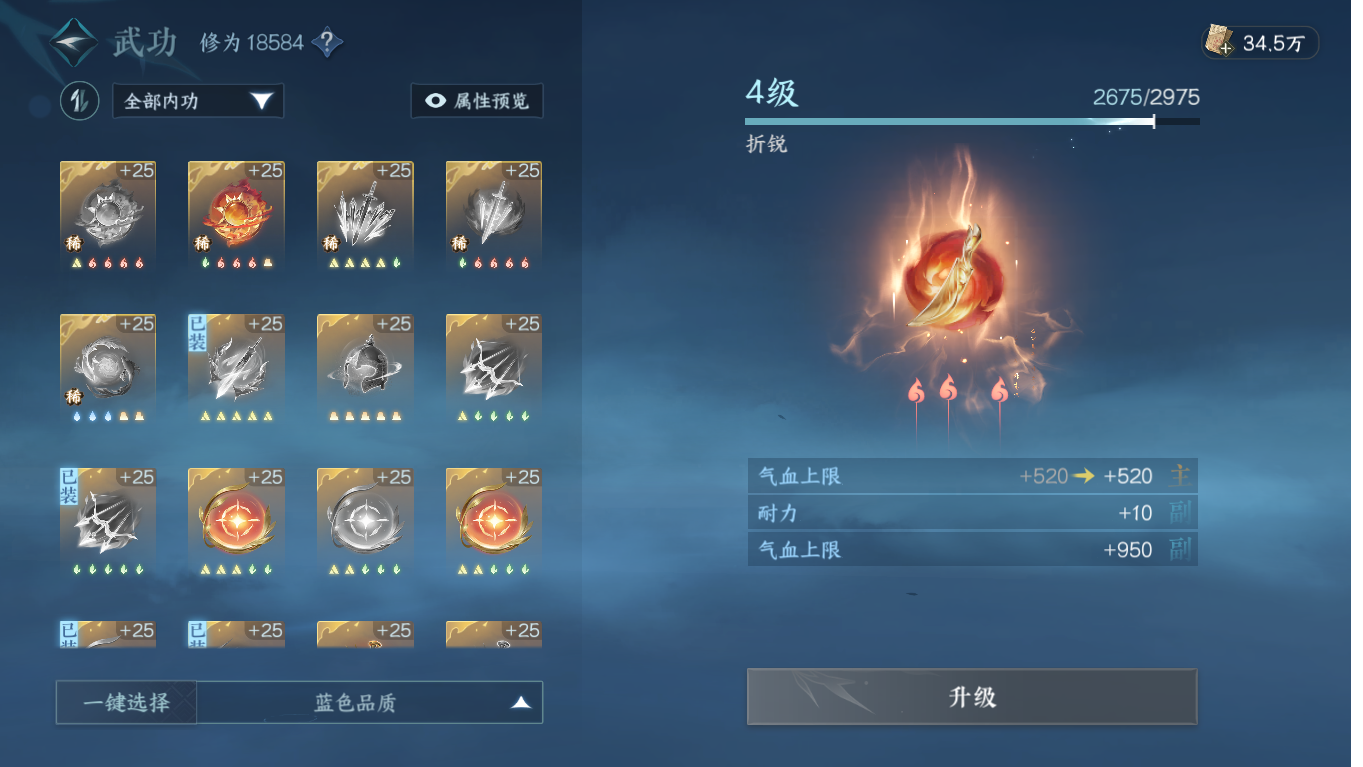Screen dimensions: 1363x767
Task: Click the back arrow beside 武功
Action: [76, 42]
